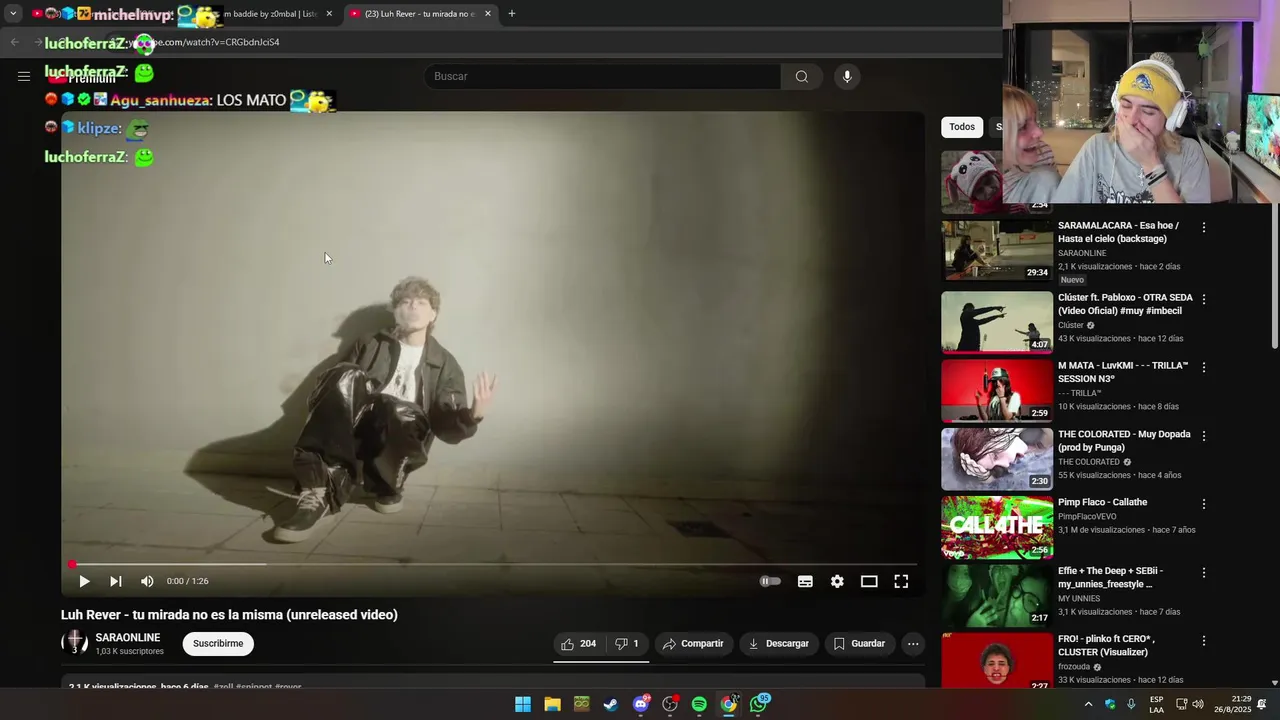Open options for Pimp Flaco Callathe

tap(1204, 504)
